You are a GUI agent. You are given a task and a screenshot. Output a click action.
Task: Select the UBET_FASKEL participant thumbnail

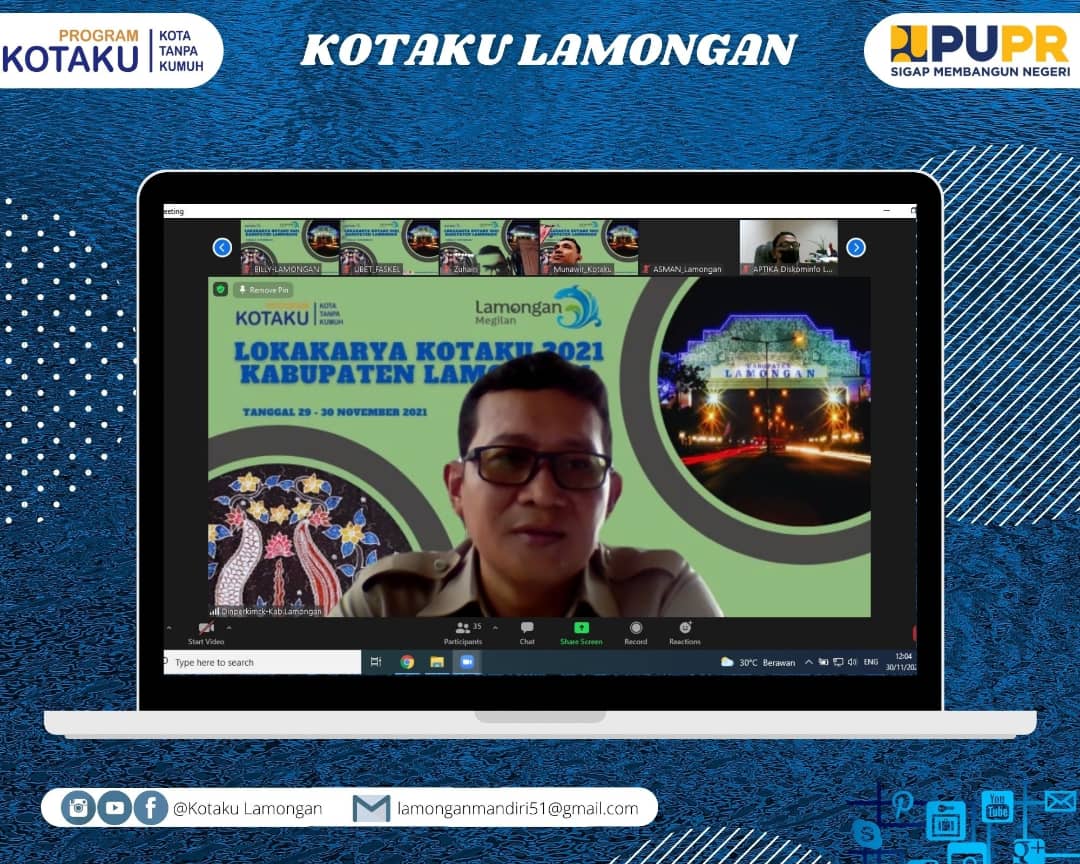(x=390, y=247)
